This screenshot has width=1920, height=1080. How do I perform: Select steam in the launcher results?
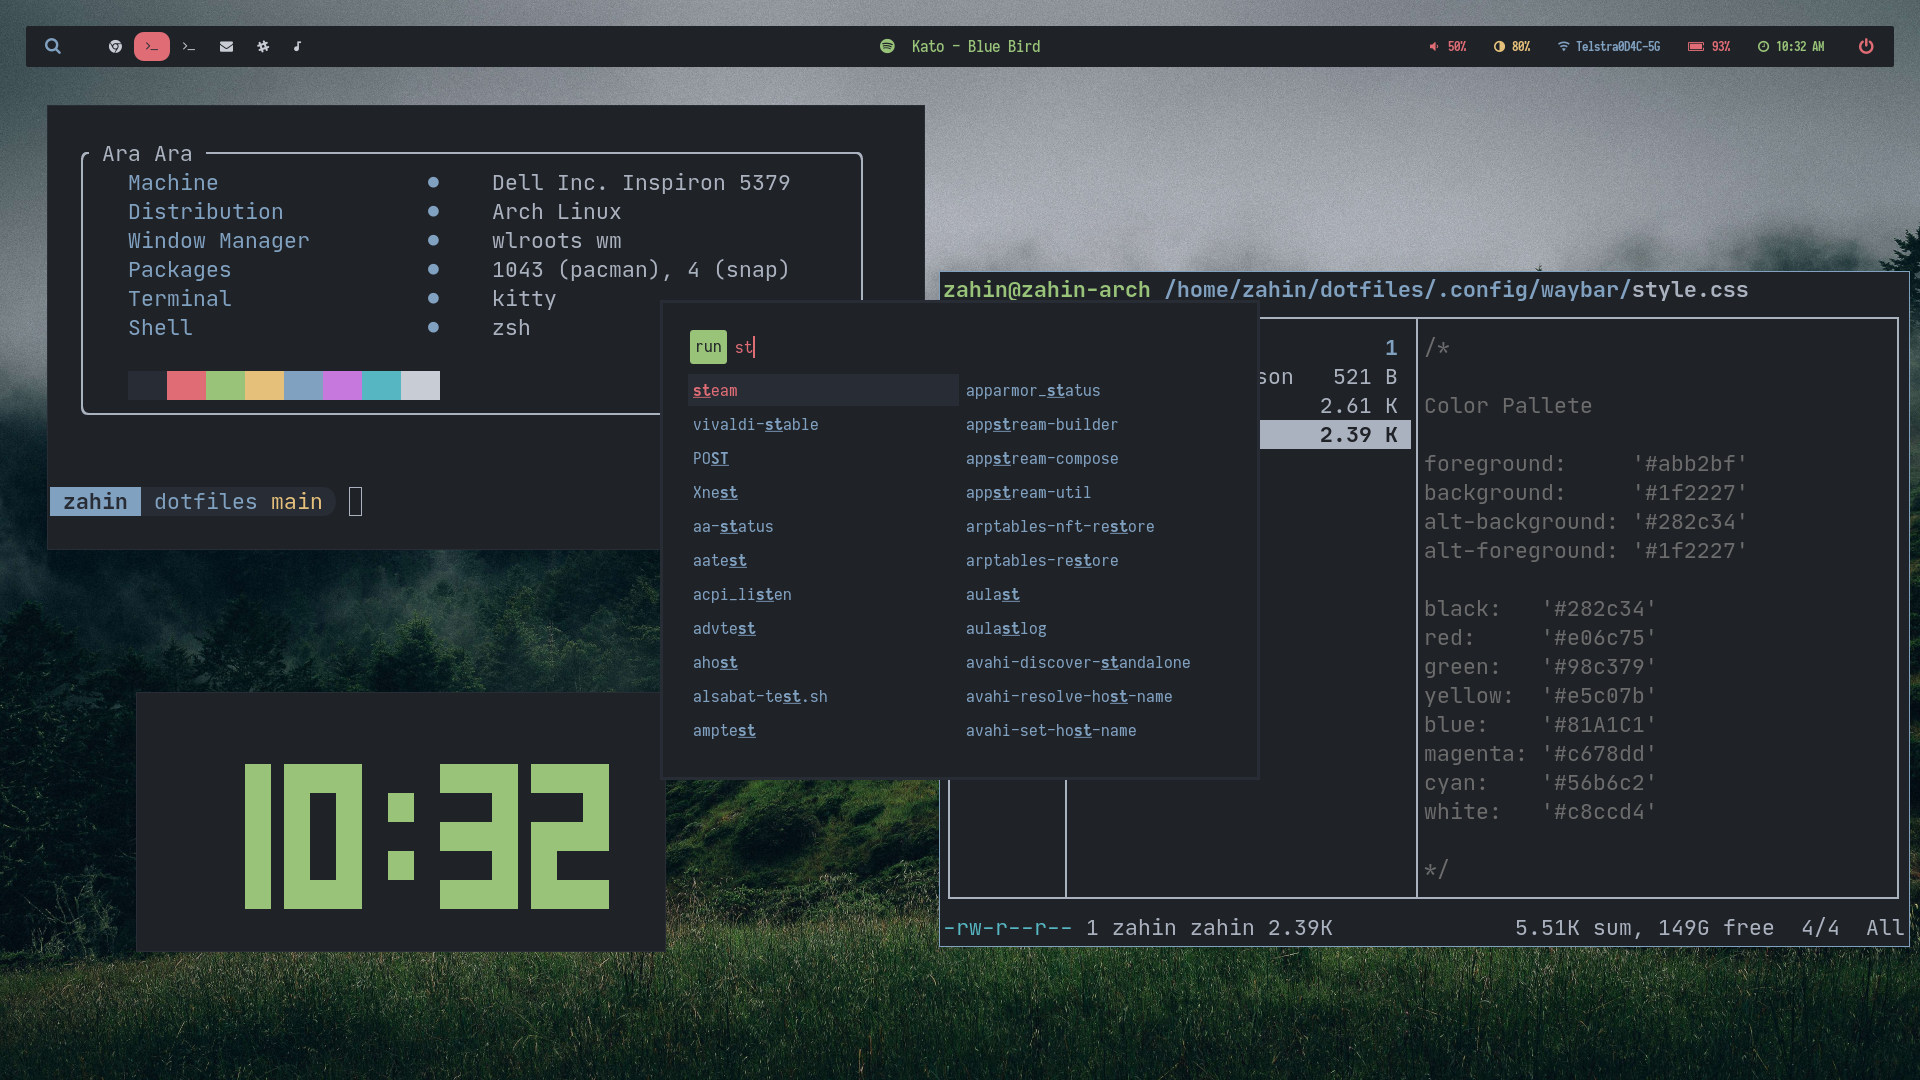coord(716,391)
